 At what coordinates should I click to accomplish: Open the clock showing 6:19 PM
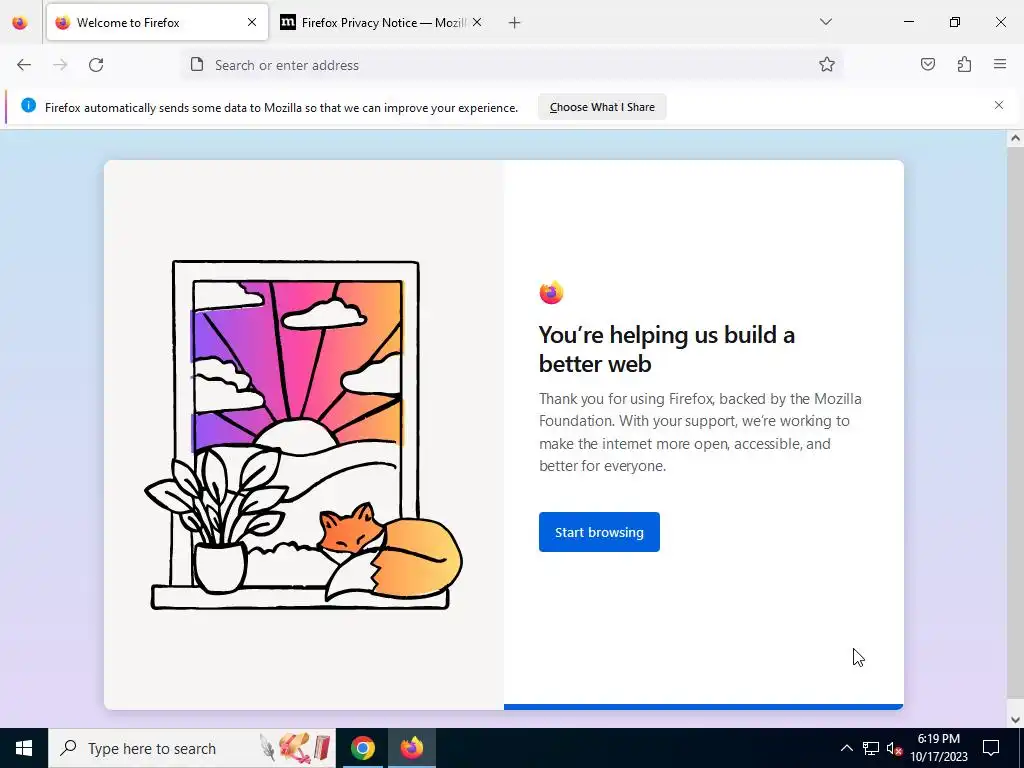(938, 748)
